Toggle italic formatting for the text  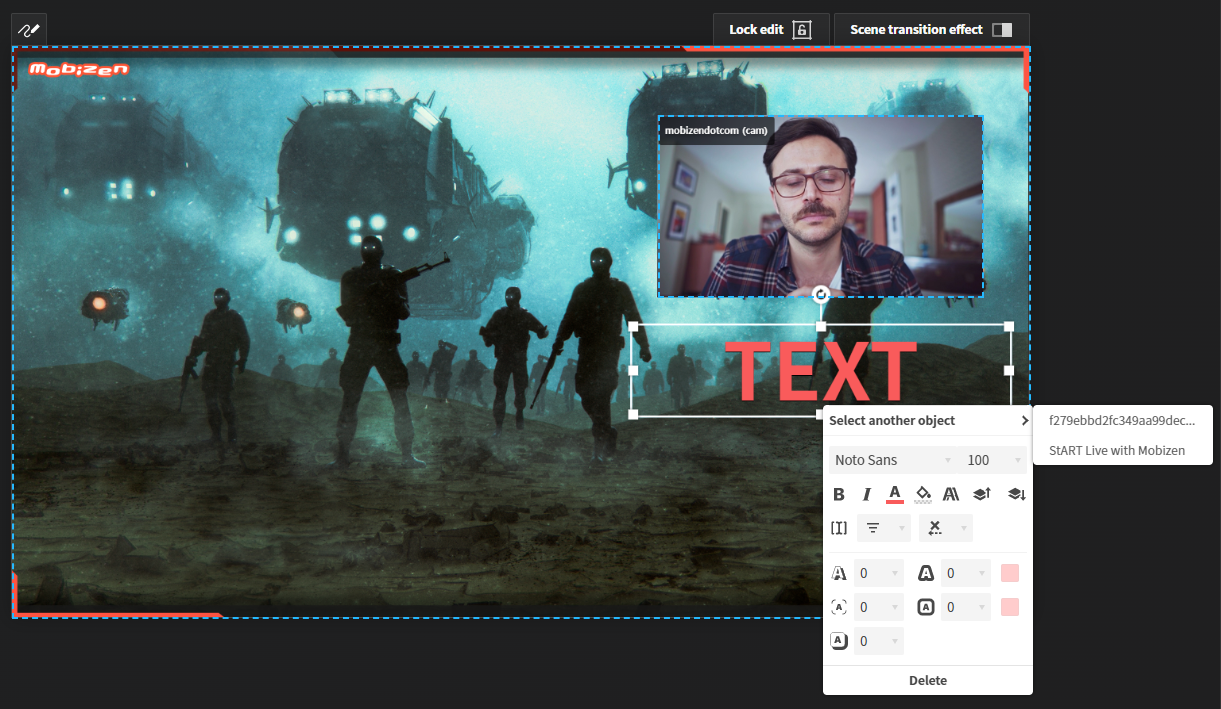tap(867, 494)
